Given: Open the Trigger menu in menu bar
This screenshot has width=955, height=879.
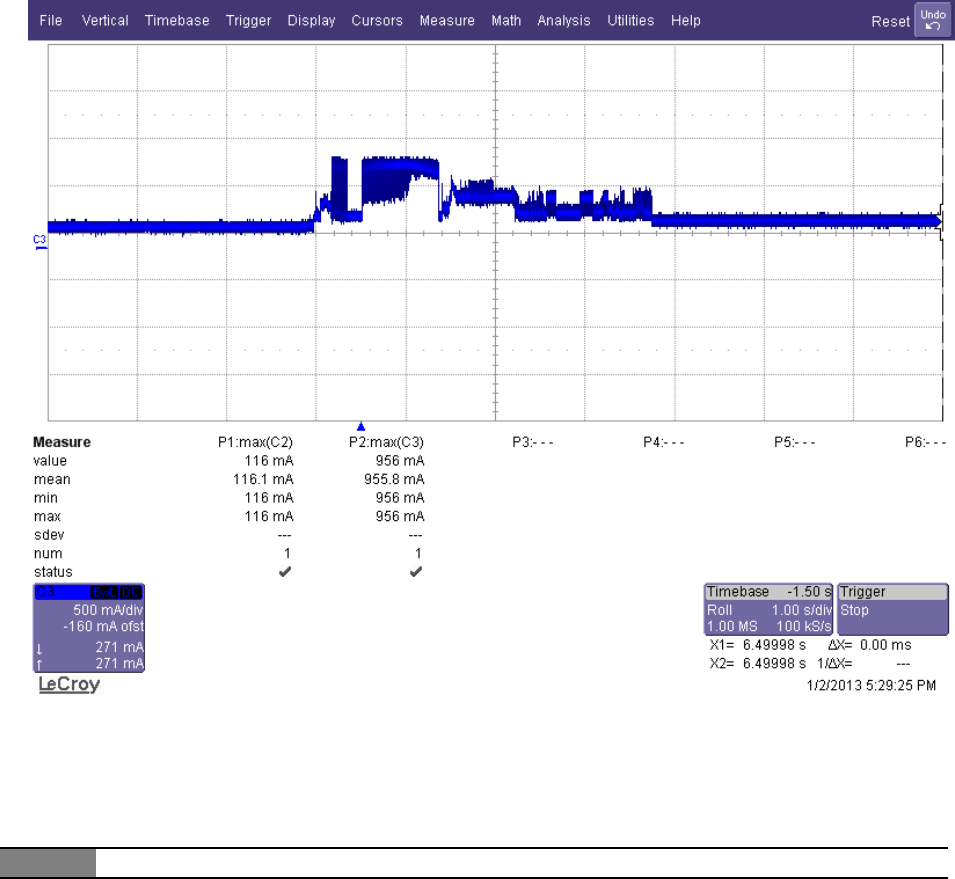Looking at the screenshot, I should (x=250, y=20).
